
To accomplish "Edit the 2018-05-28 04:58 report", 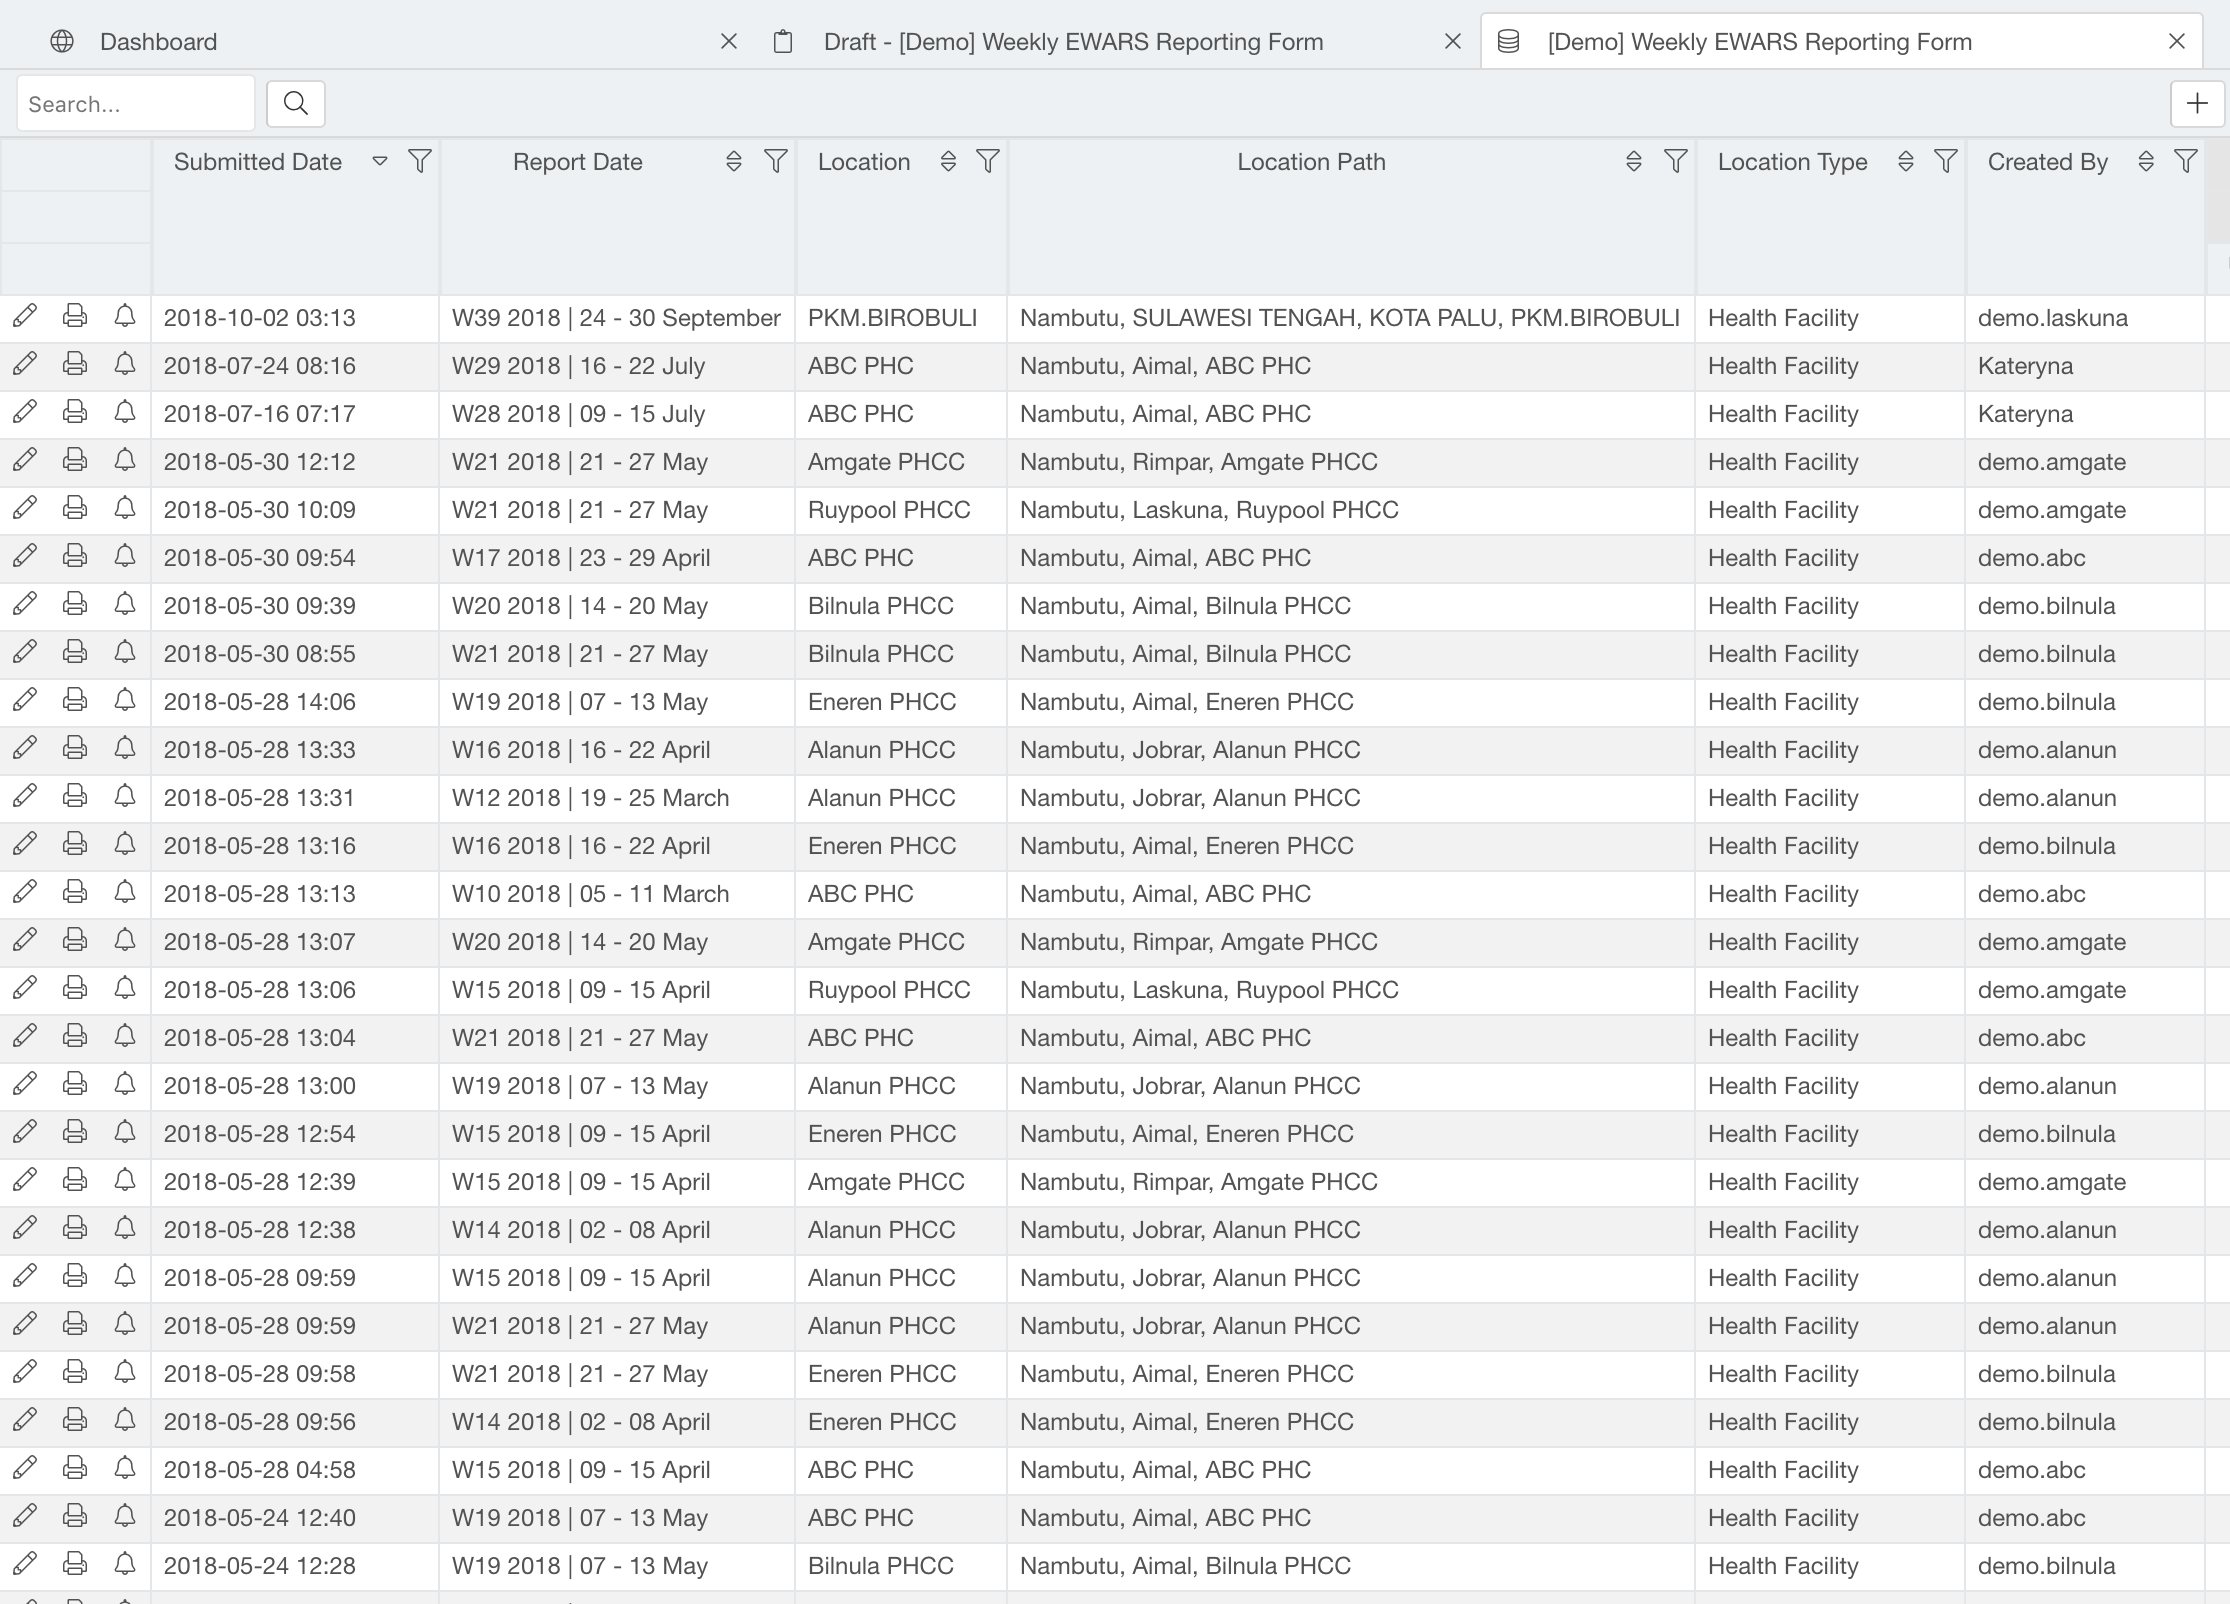I will (x=25, y=1469).
